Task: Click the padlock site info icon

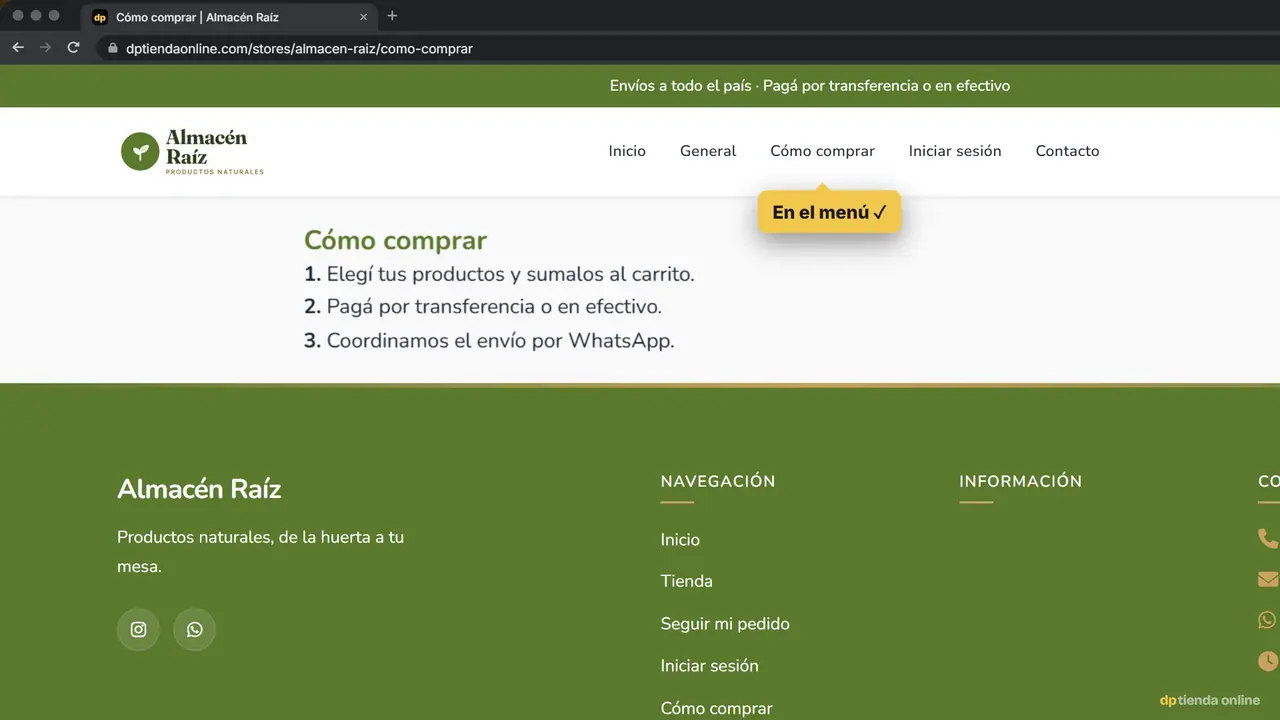Action: coord(113,48)
